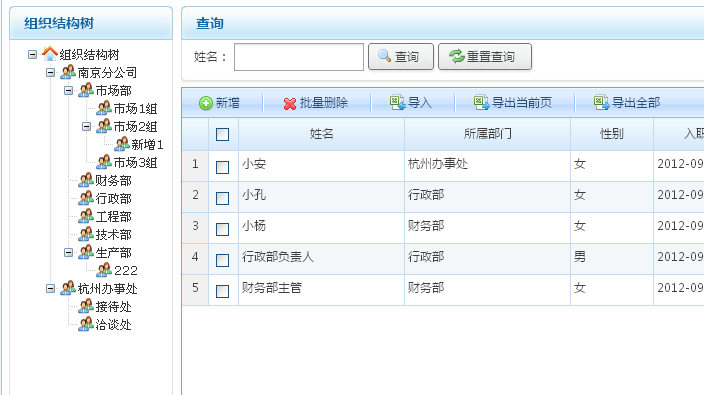The height and width of the screenshot is (395, 704).
Task: Click the people icon beside 新增1
Action: [122, 144]
